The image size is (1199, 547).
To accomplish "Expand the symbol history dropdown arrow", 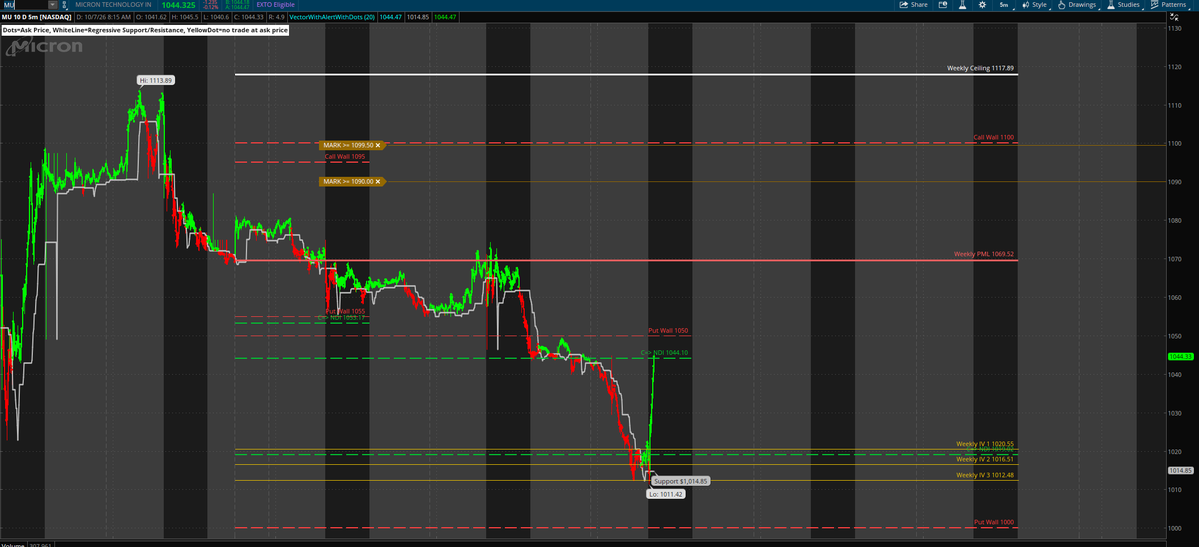I will point(52,5).
